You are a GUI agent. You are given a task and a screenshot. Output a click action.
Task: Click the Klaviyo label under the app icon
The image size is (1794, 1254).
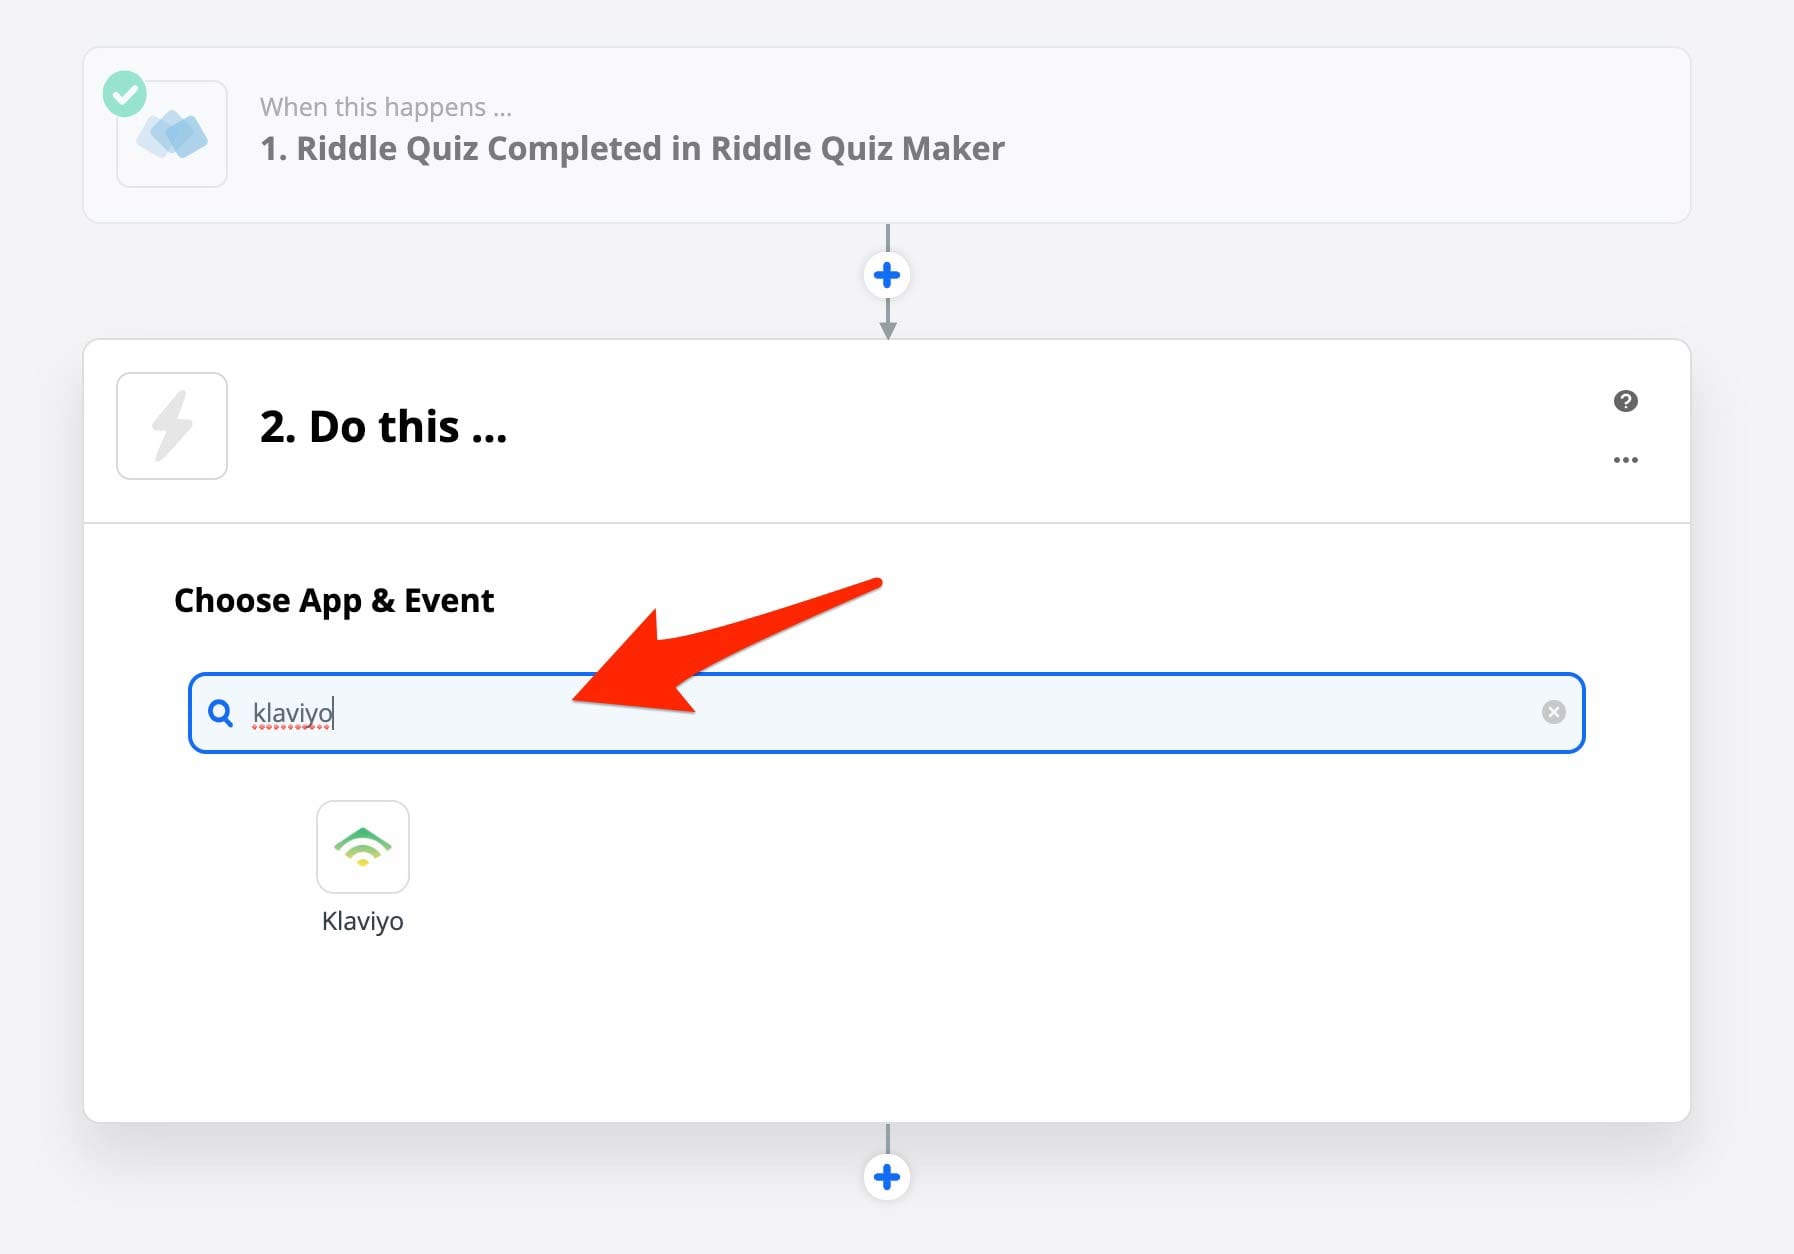click(363, 921)
